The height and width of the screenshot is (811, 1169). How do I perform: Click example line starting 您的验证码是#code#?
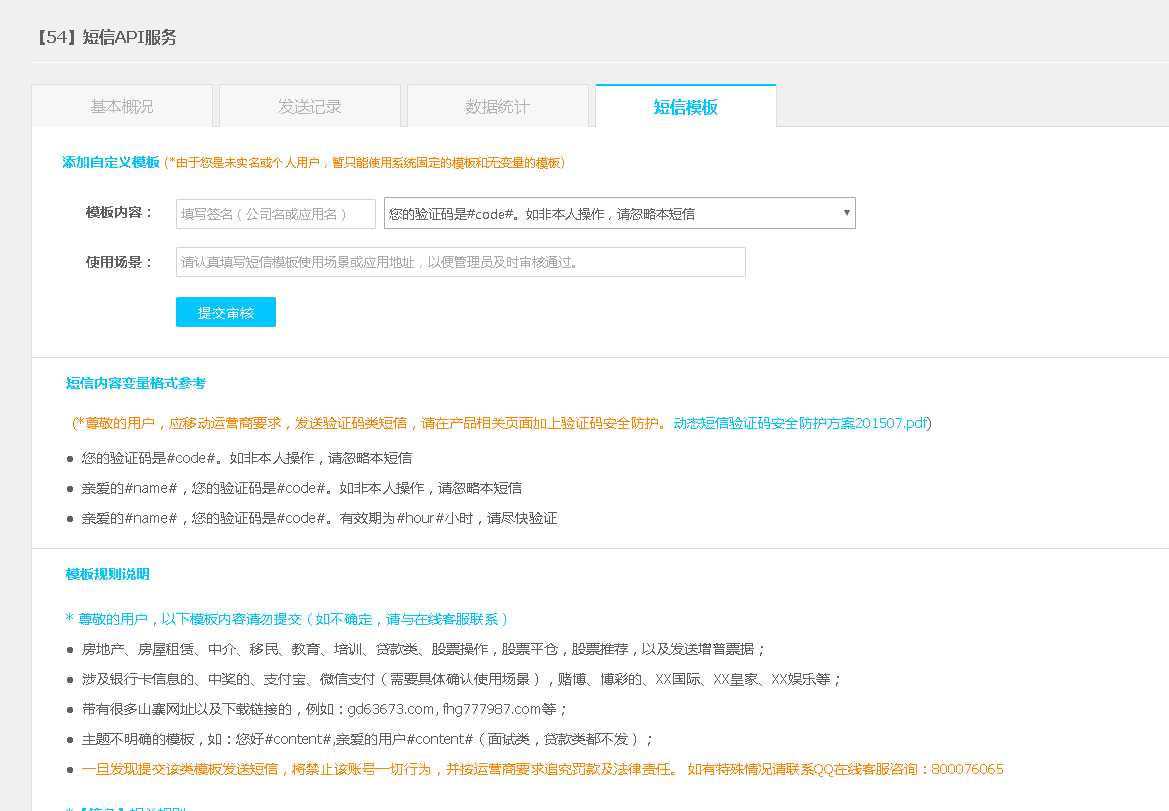(x=247, y=458)
